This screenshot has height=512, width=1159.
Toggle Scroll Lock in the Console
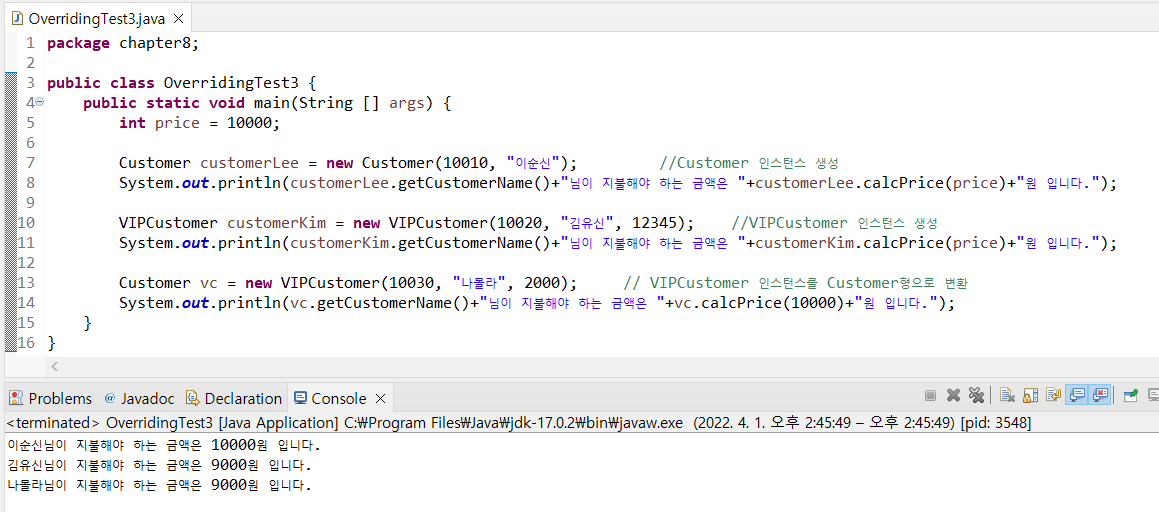1030,396
